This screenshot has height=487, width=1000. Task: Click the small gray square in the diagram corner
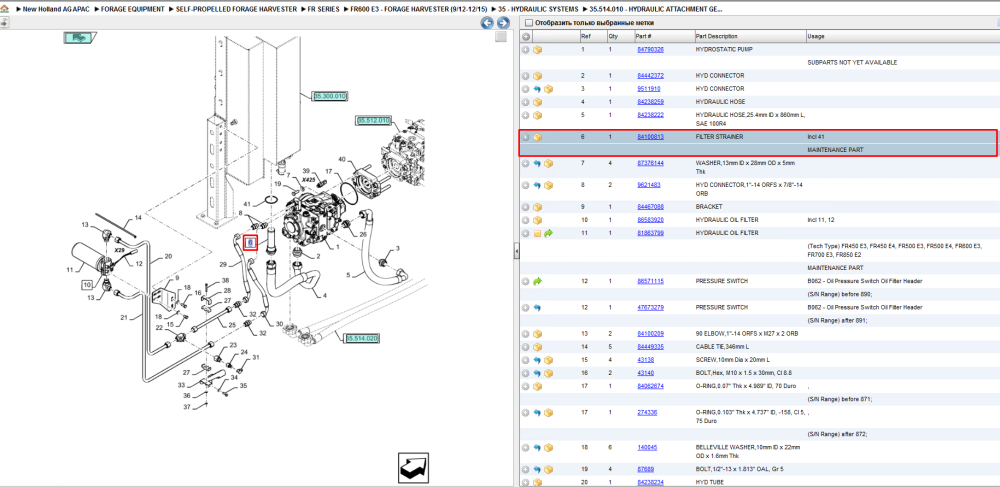pos(501,37)
